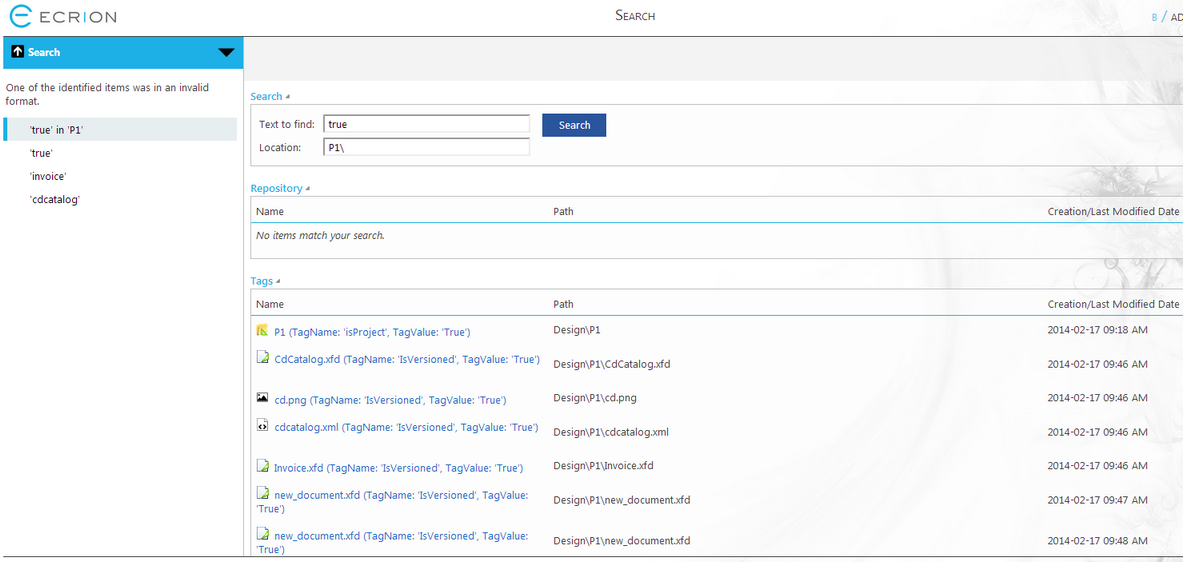1183x562 pixels.
Task: Click the 2014-02-17 09:48 AM date cell
Action: [1098, 541]
